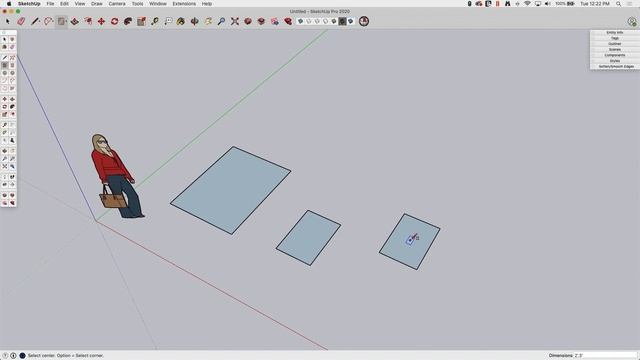This screenshot has width=640, height=360.
Task: Click the woman scale figure in viewport
Action: [x=115, y=176]
